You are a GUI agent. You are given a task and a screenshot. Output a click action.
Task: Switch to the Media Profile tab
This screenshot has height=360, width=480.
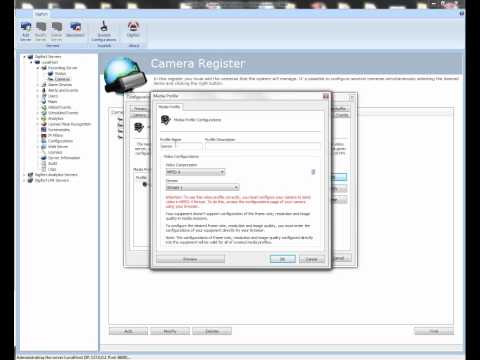point(169,107)
